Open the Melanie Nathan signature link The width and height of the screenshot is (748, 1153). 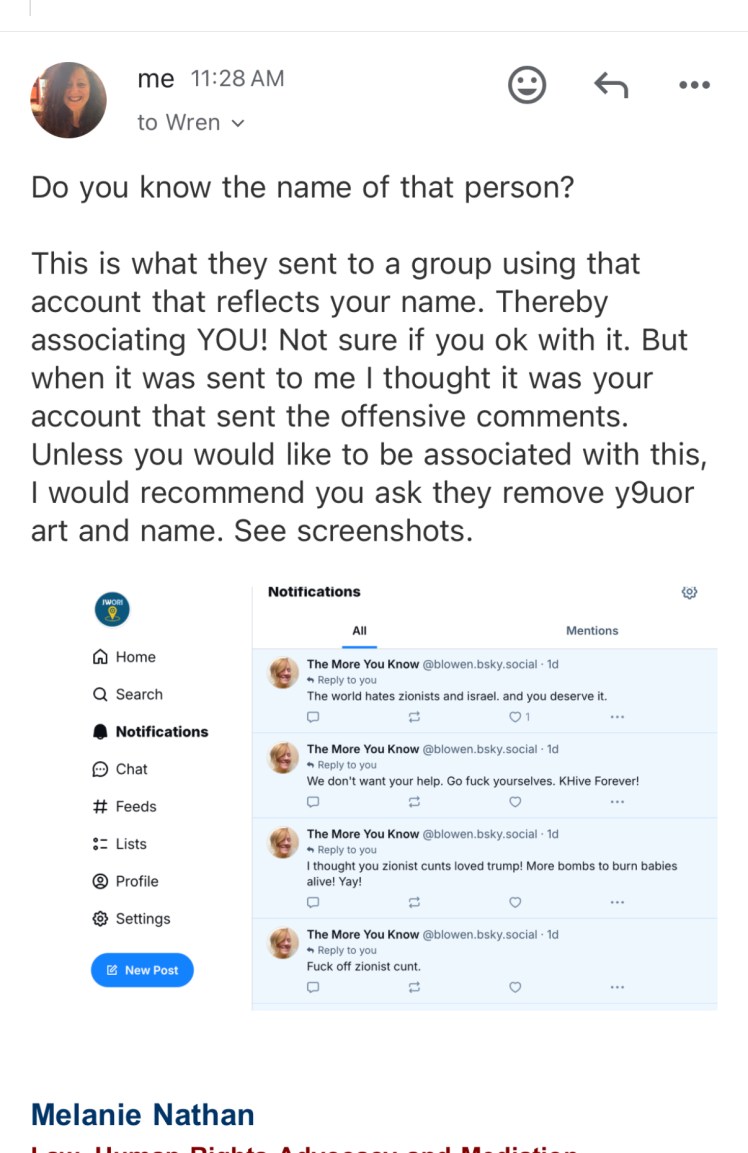click(143, 1114)
